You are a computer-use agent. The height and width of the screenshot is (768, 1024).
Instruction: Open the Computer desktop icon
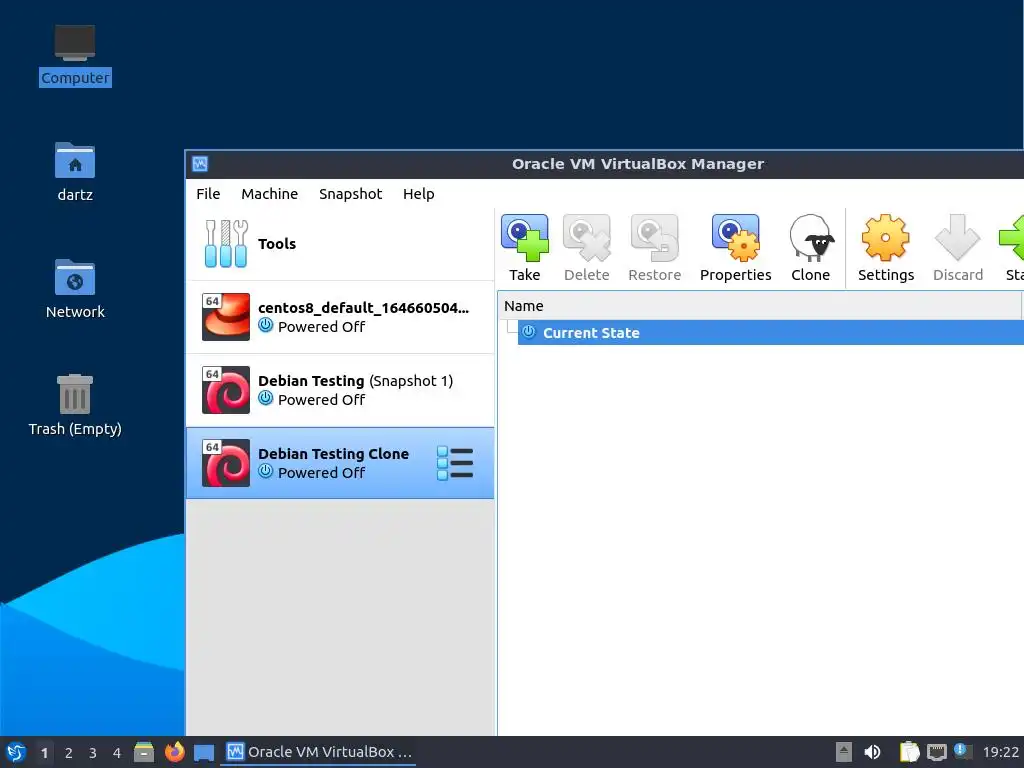74,42
